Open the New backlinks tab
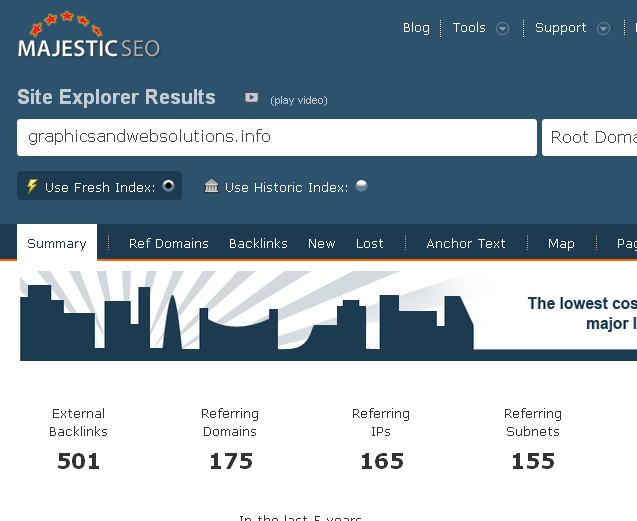The height and width of the screenshot is (521, 637). pos(322,243)
